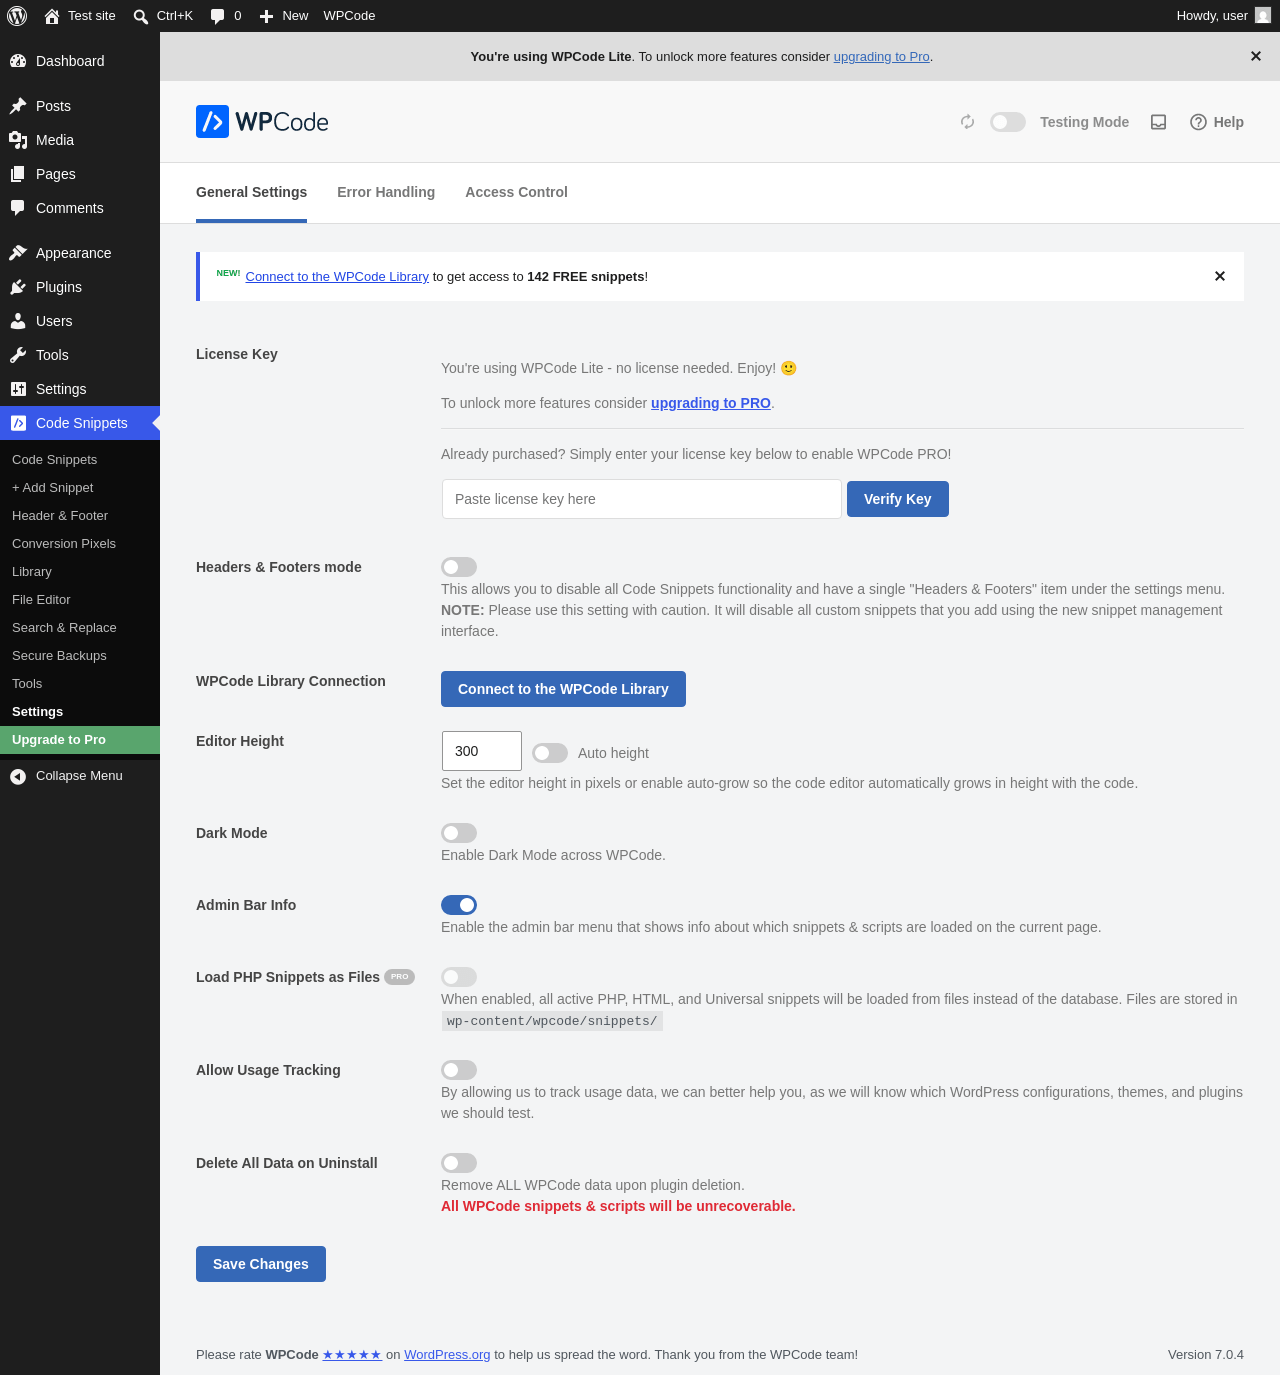The image size is (1280, 1375).
Task: Open the Code Snippets main menu
Action: pyautogui.click(x=80, y=423)
